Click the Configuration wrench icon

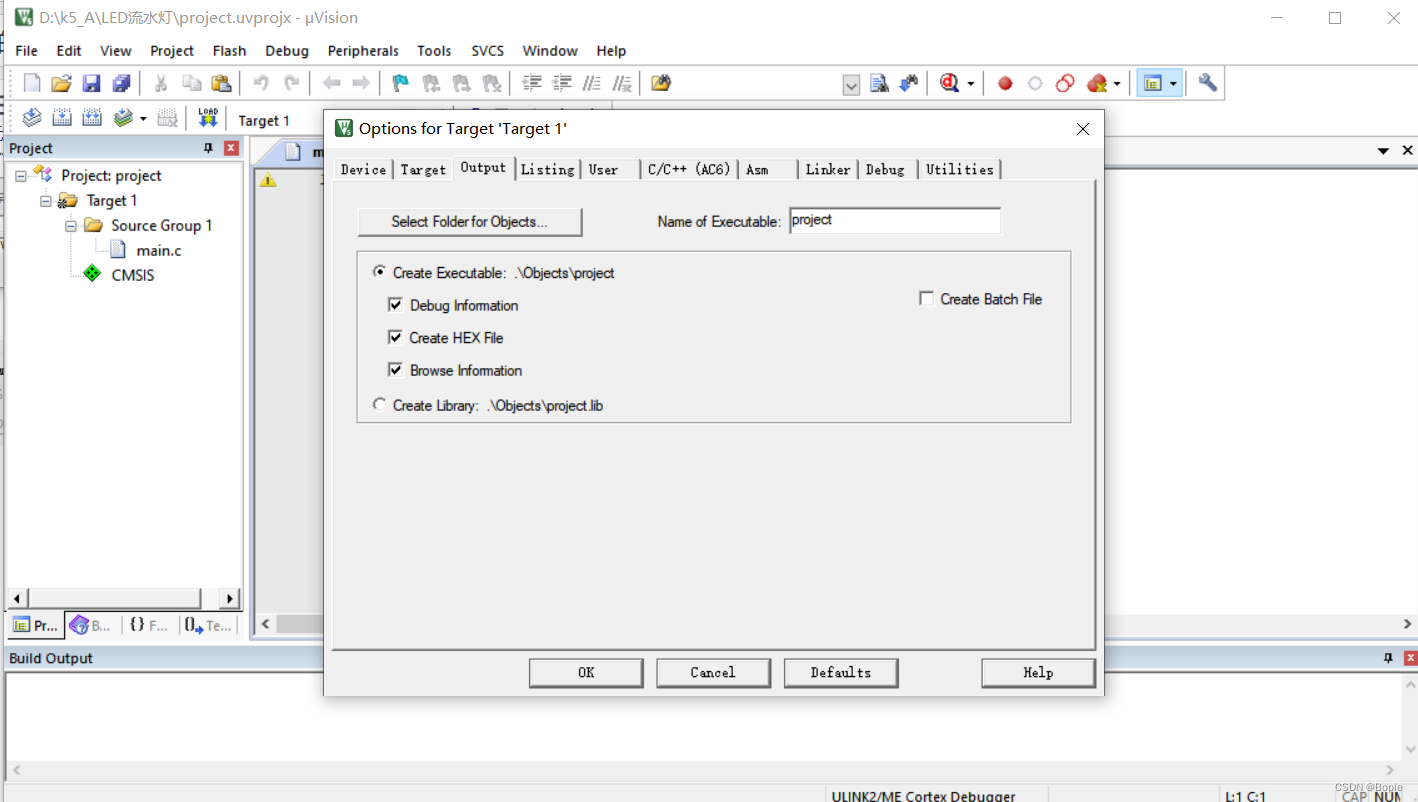click(1208, 83)
